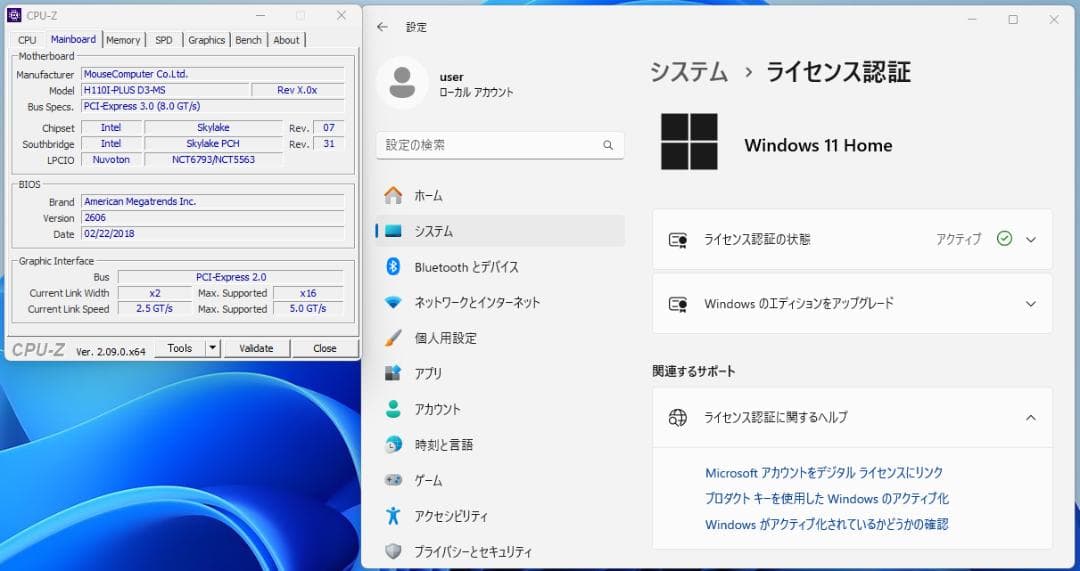Click the activation state certificate icon

678,240
